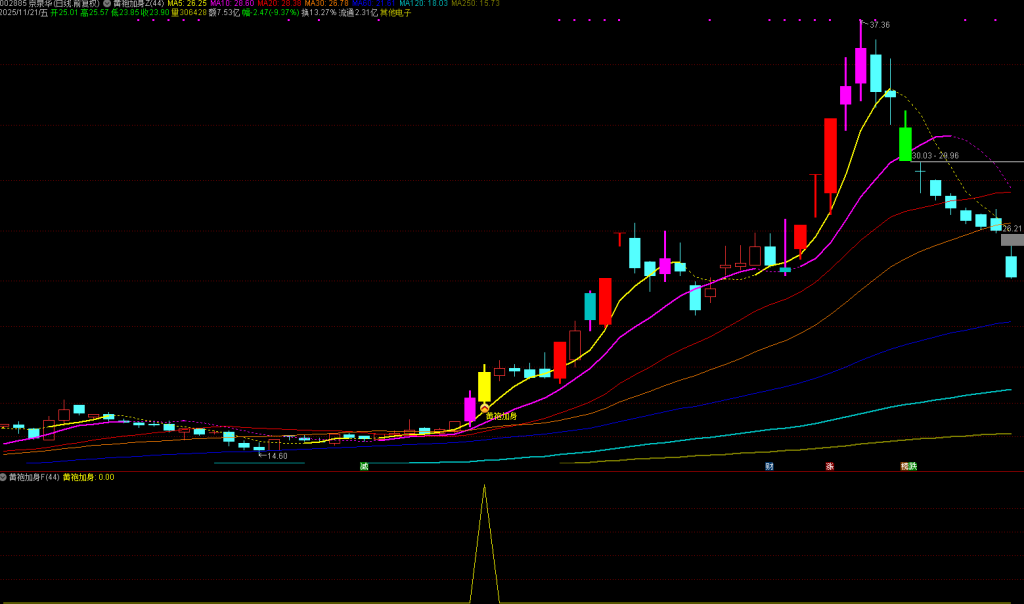Click the 37.36 high price label
This screenshot has width=1024, height=604.
[x=879, y=24]
